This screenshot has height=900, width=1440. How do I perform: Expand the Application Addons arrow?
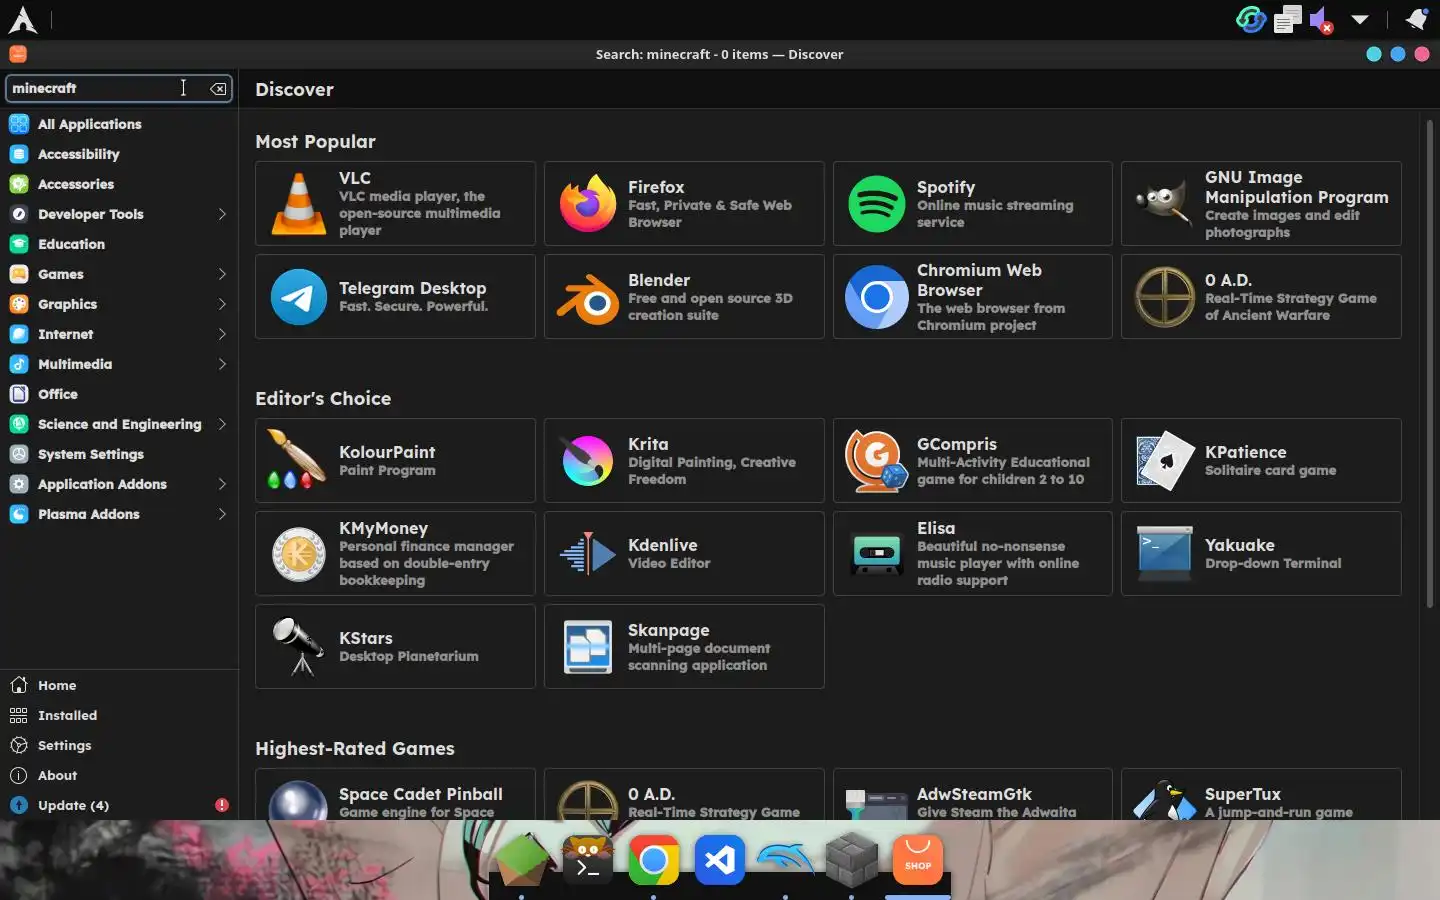coord(222,484)
